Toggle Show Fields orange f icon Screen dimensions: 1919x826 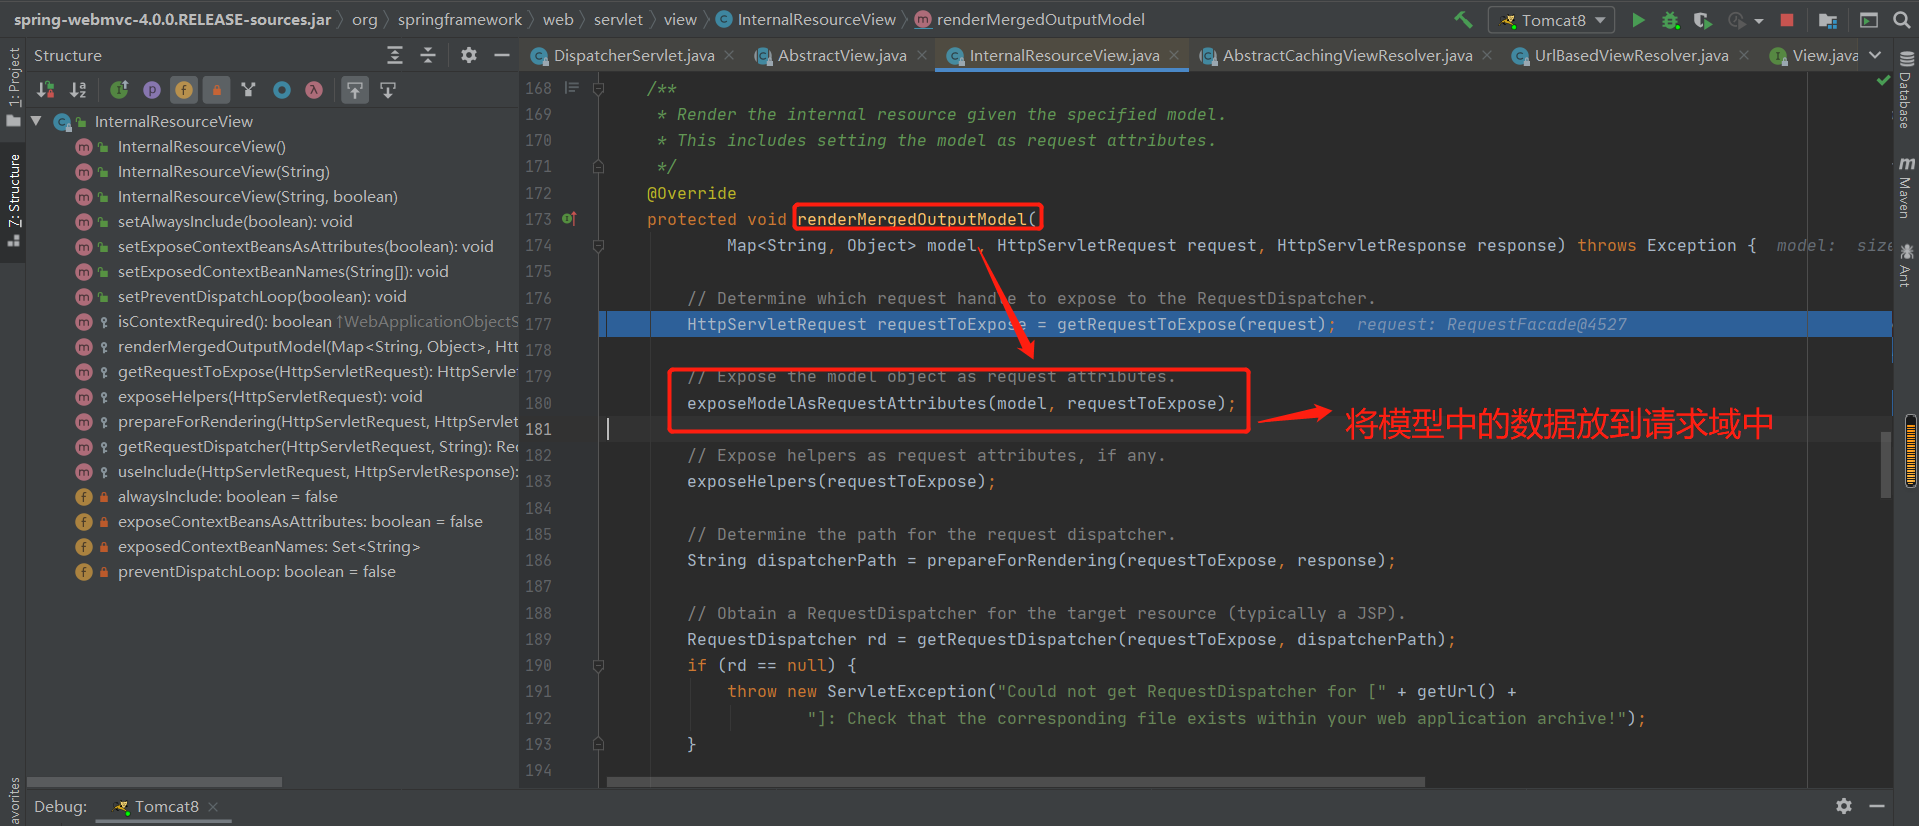click(184, 90)
